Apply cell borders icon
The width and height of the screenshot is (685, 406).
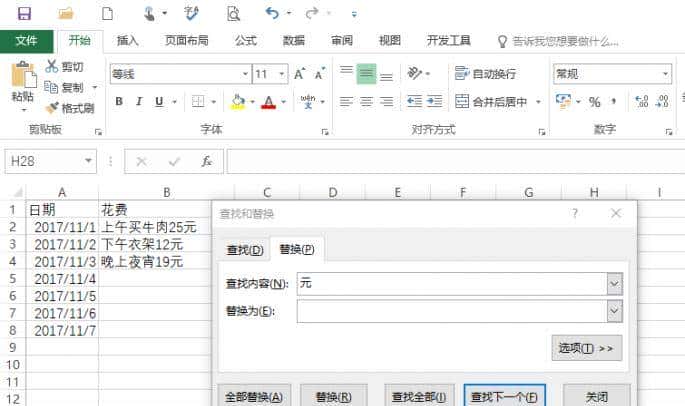click(198, 102)
